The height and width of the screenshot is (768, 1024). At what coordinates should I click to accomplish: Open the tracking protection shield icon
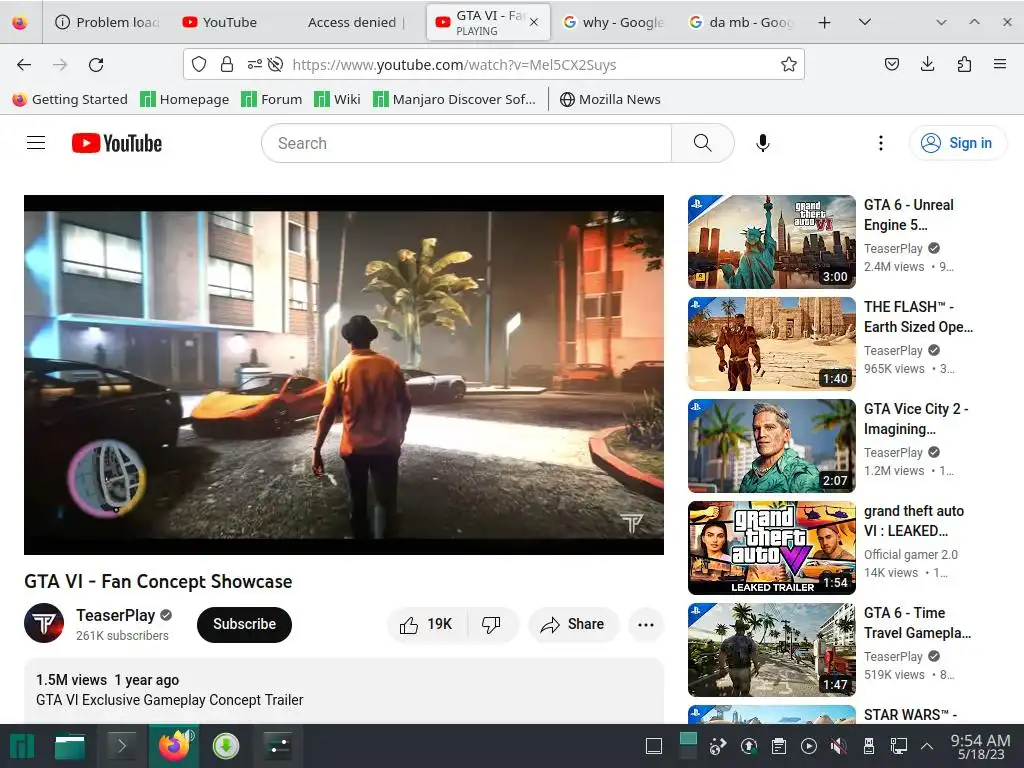(199, 65)
